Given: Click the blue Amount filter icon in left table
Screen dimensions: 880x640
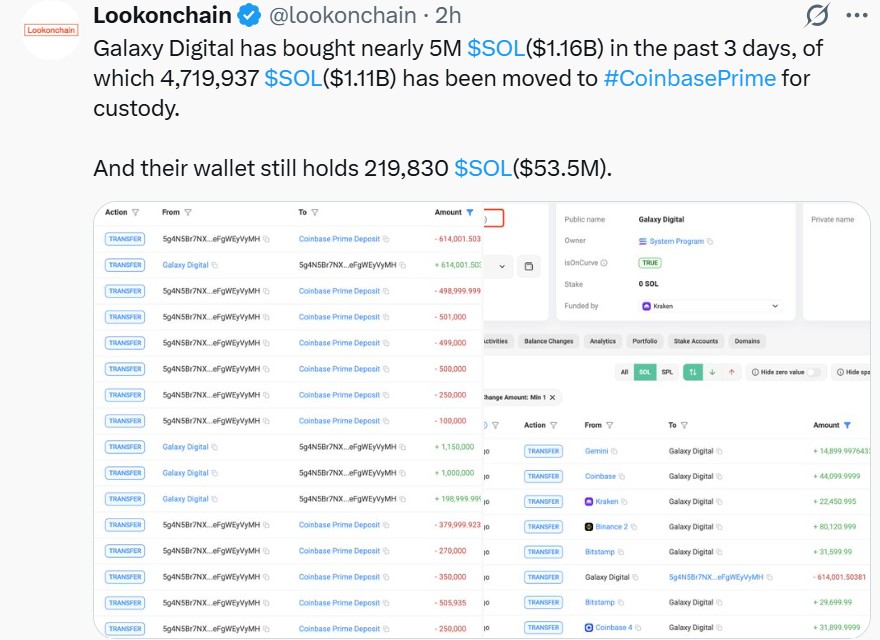Looking at the screenshot, I should tap(470, 212).
